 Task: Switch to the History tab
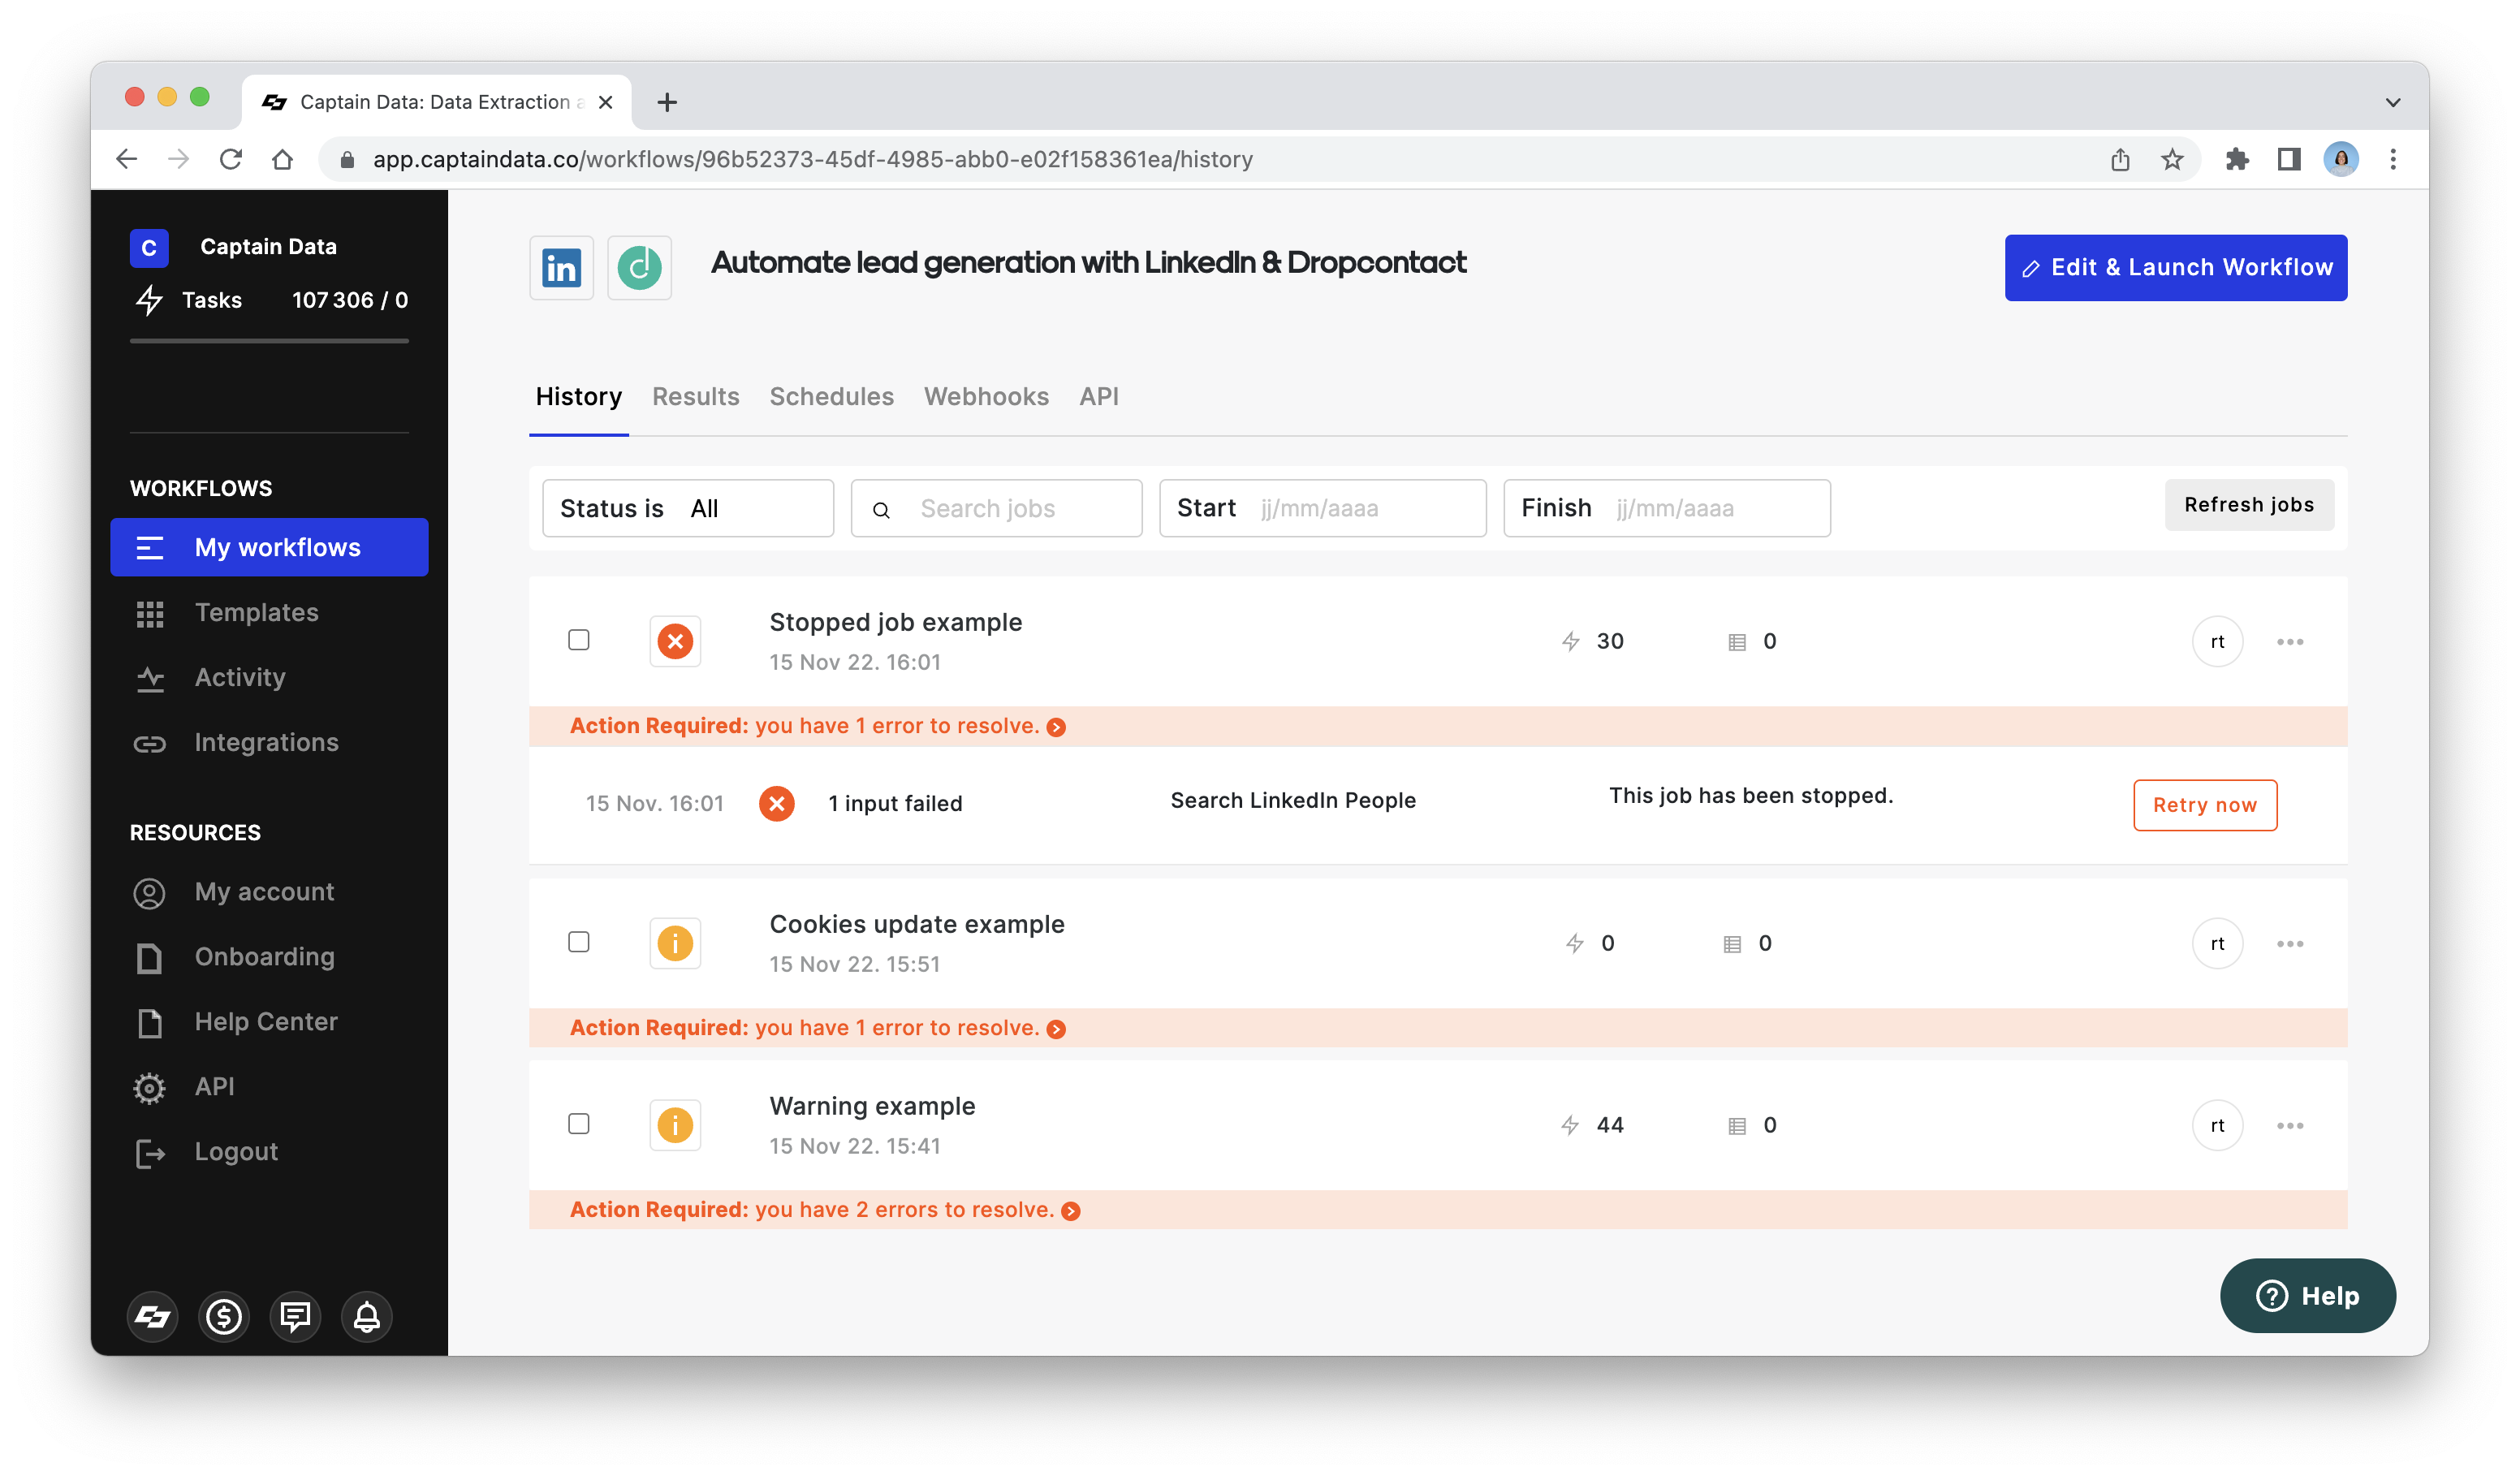pyautogui.click(x=579, y=397)
